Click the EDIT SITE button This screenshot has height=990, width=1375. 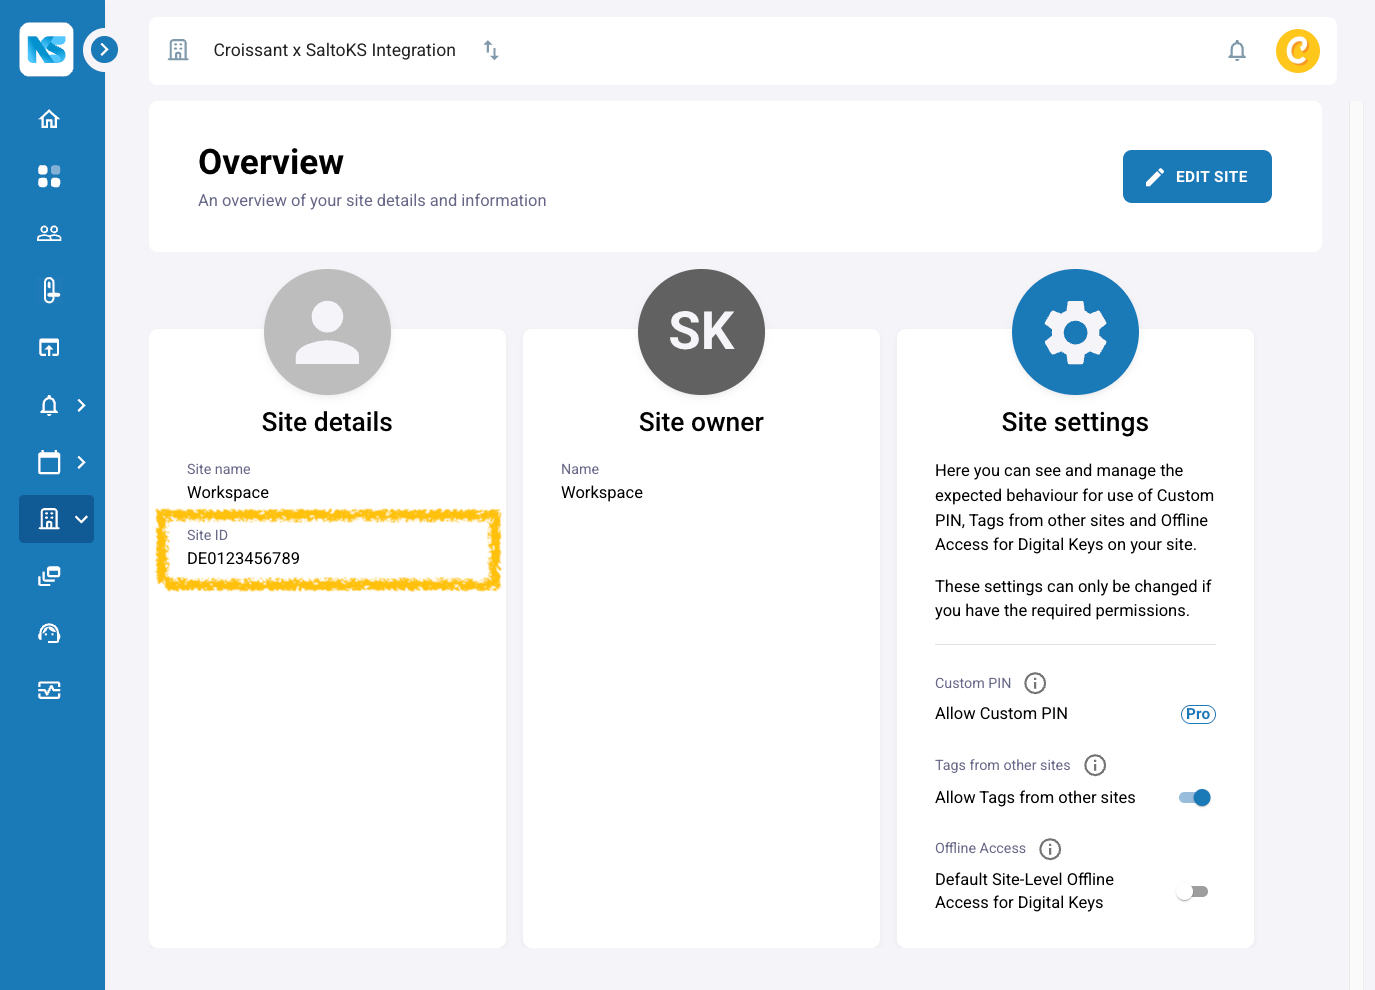tap(1197, 176)
